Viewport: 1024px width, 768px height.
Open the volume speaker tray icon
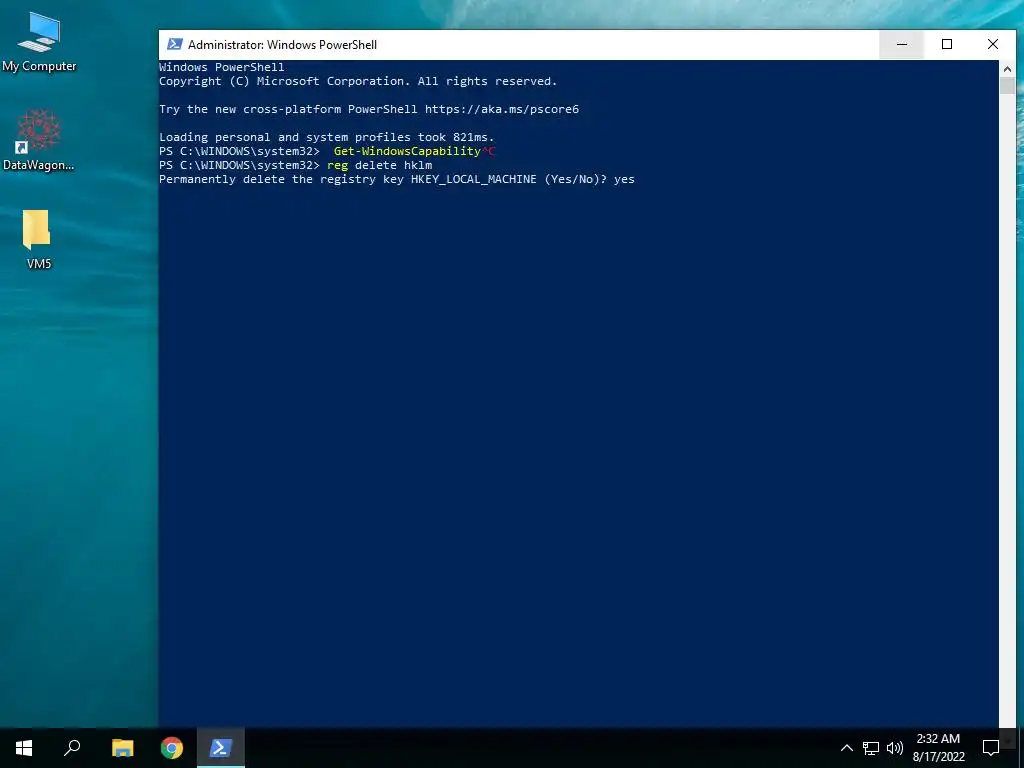tap(895, 748)
